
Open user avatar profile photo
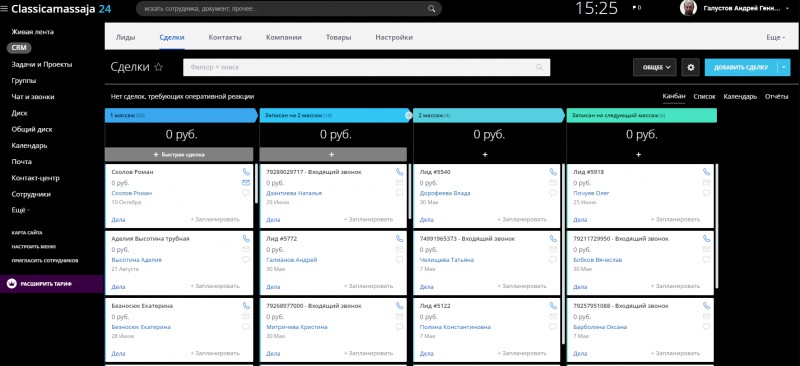click(688, 8)
